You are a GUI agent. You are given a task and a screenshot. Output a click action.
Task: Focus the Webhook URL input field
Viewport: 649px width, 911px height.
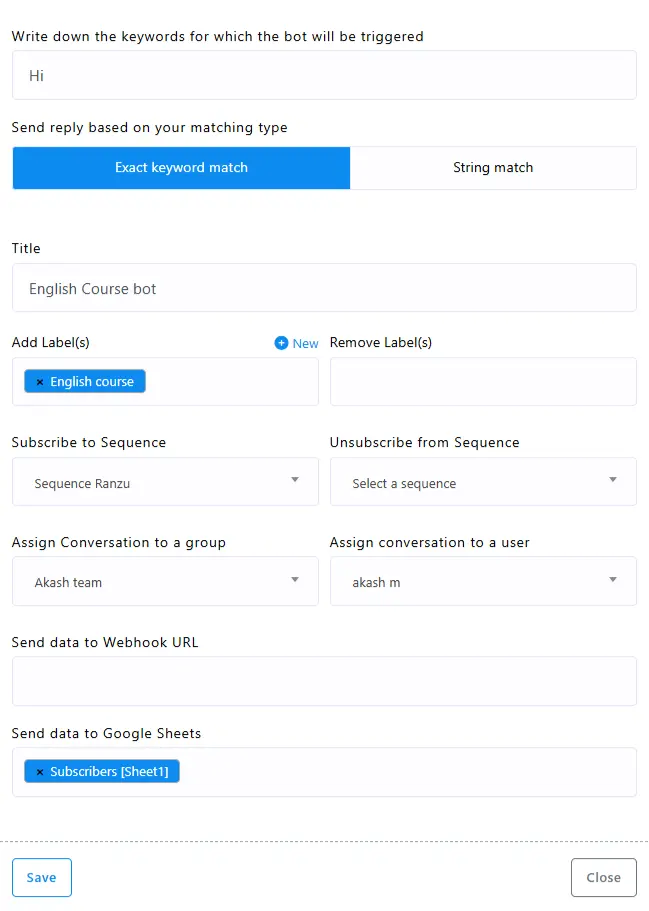[x=324, y=681]
